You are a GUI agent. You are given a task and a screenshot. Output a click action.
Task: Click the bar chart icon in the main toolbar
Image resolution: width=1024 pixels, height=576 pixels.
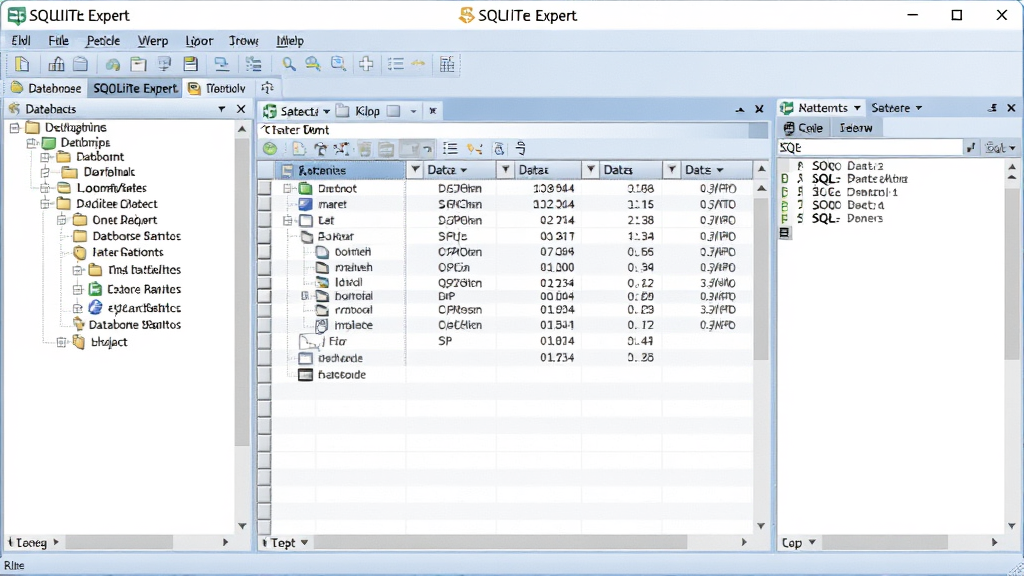point(57,64)
